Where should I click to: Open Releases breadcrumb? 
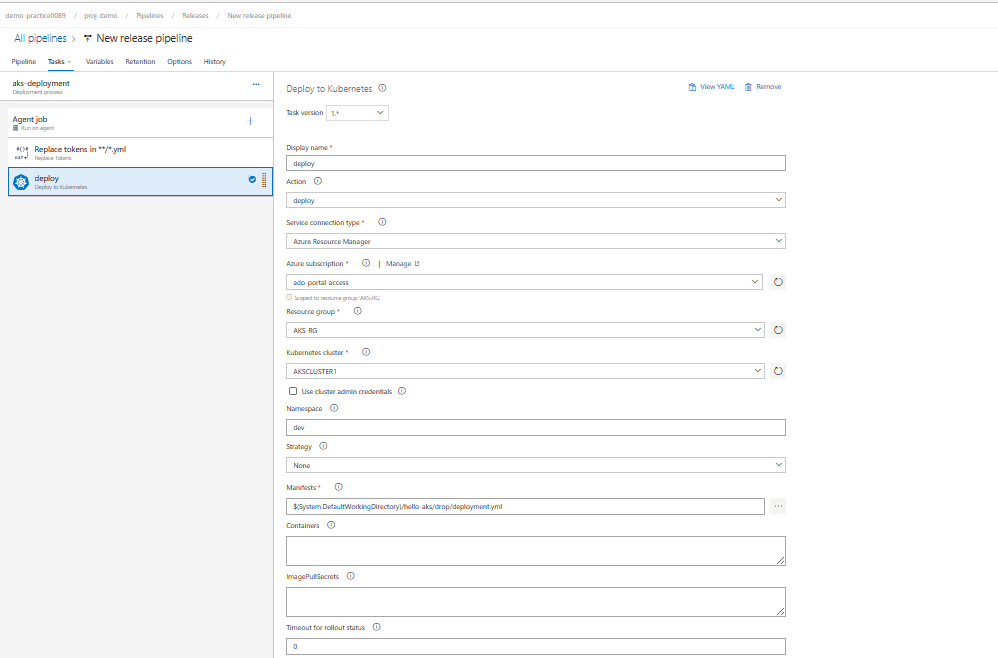pyautogui.click(x=195, y=15)
